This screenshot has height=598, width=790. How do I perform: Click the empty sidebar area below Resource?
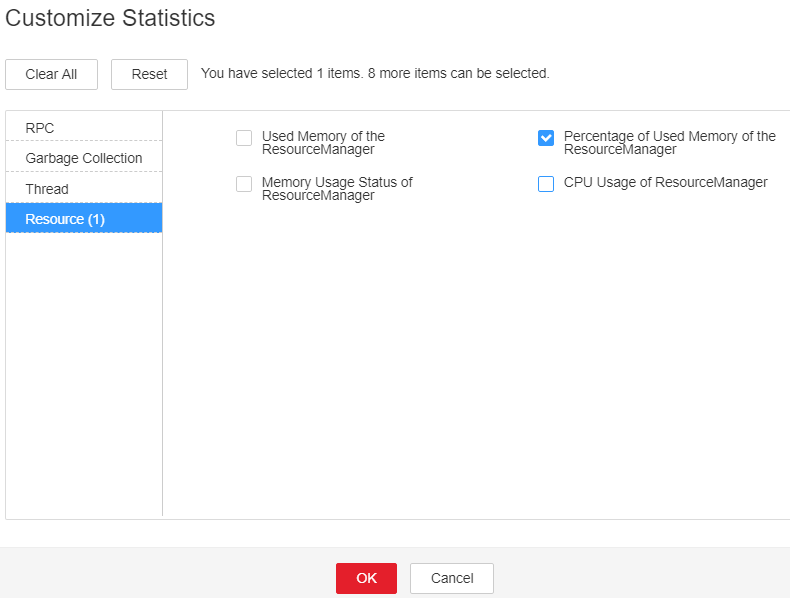pyautogui.click(x=84, y=373)
